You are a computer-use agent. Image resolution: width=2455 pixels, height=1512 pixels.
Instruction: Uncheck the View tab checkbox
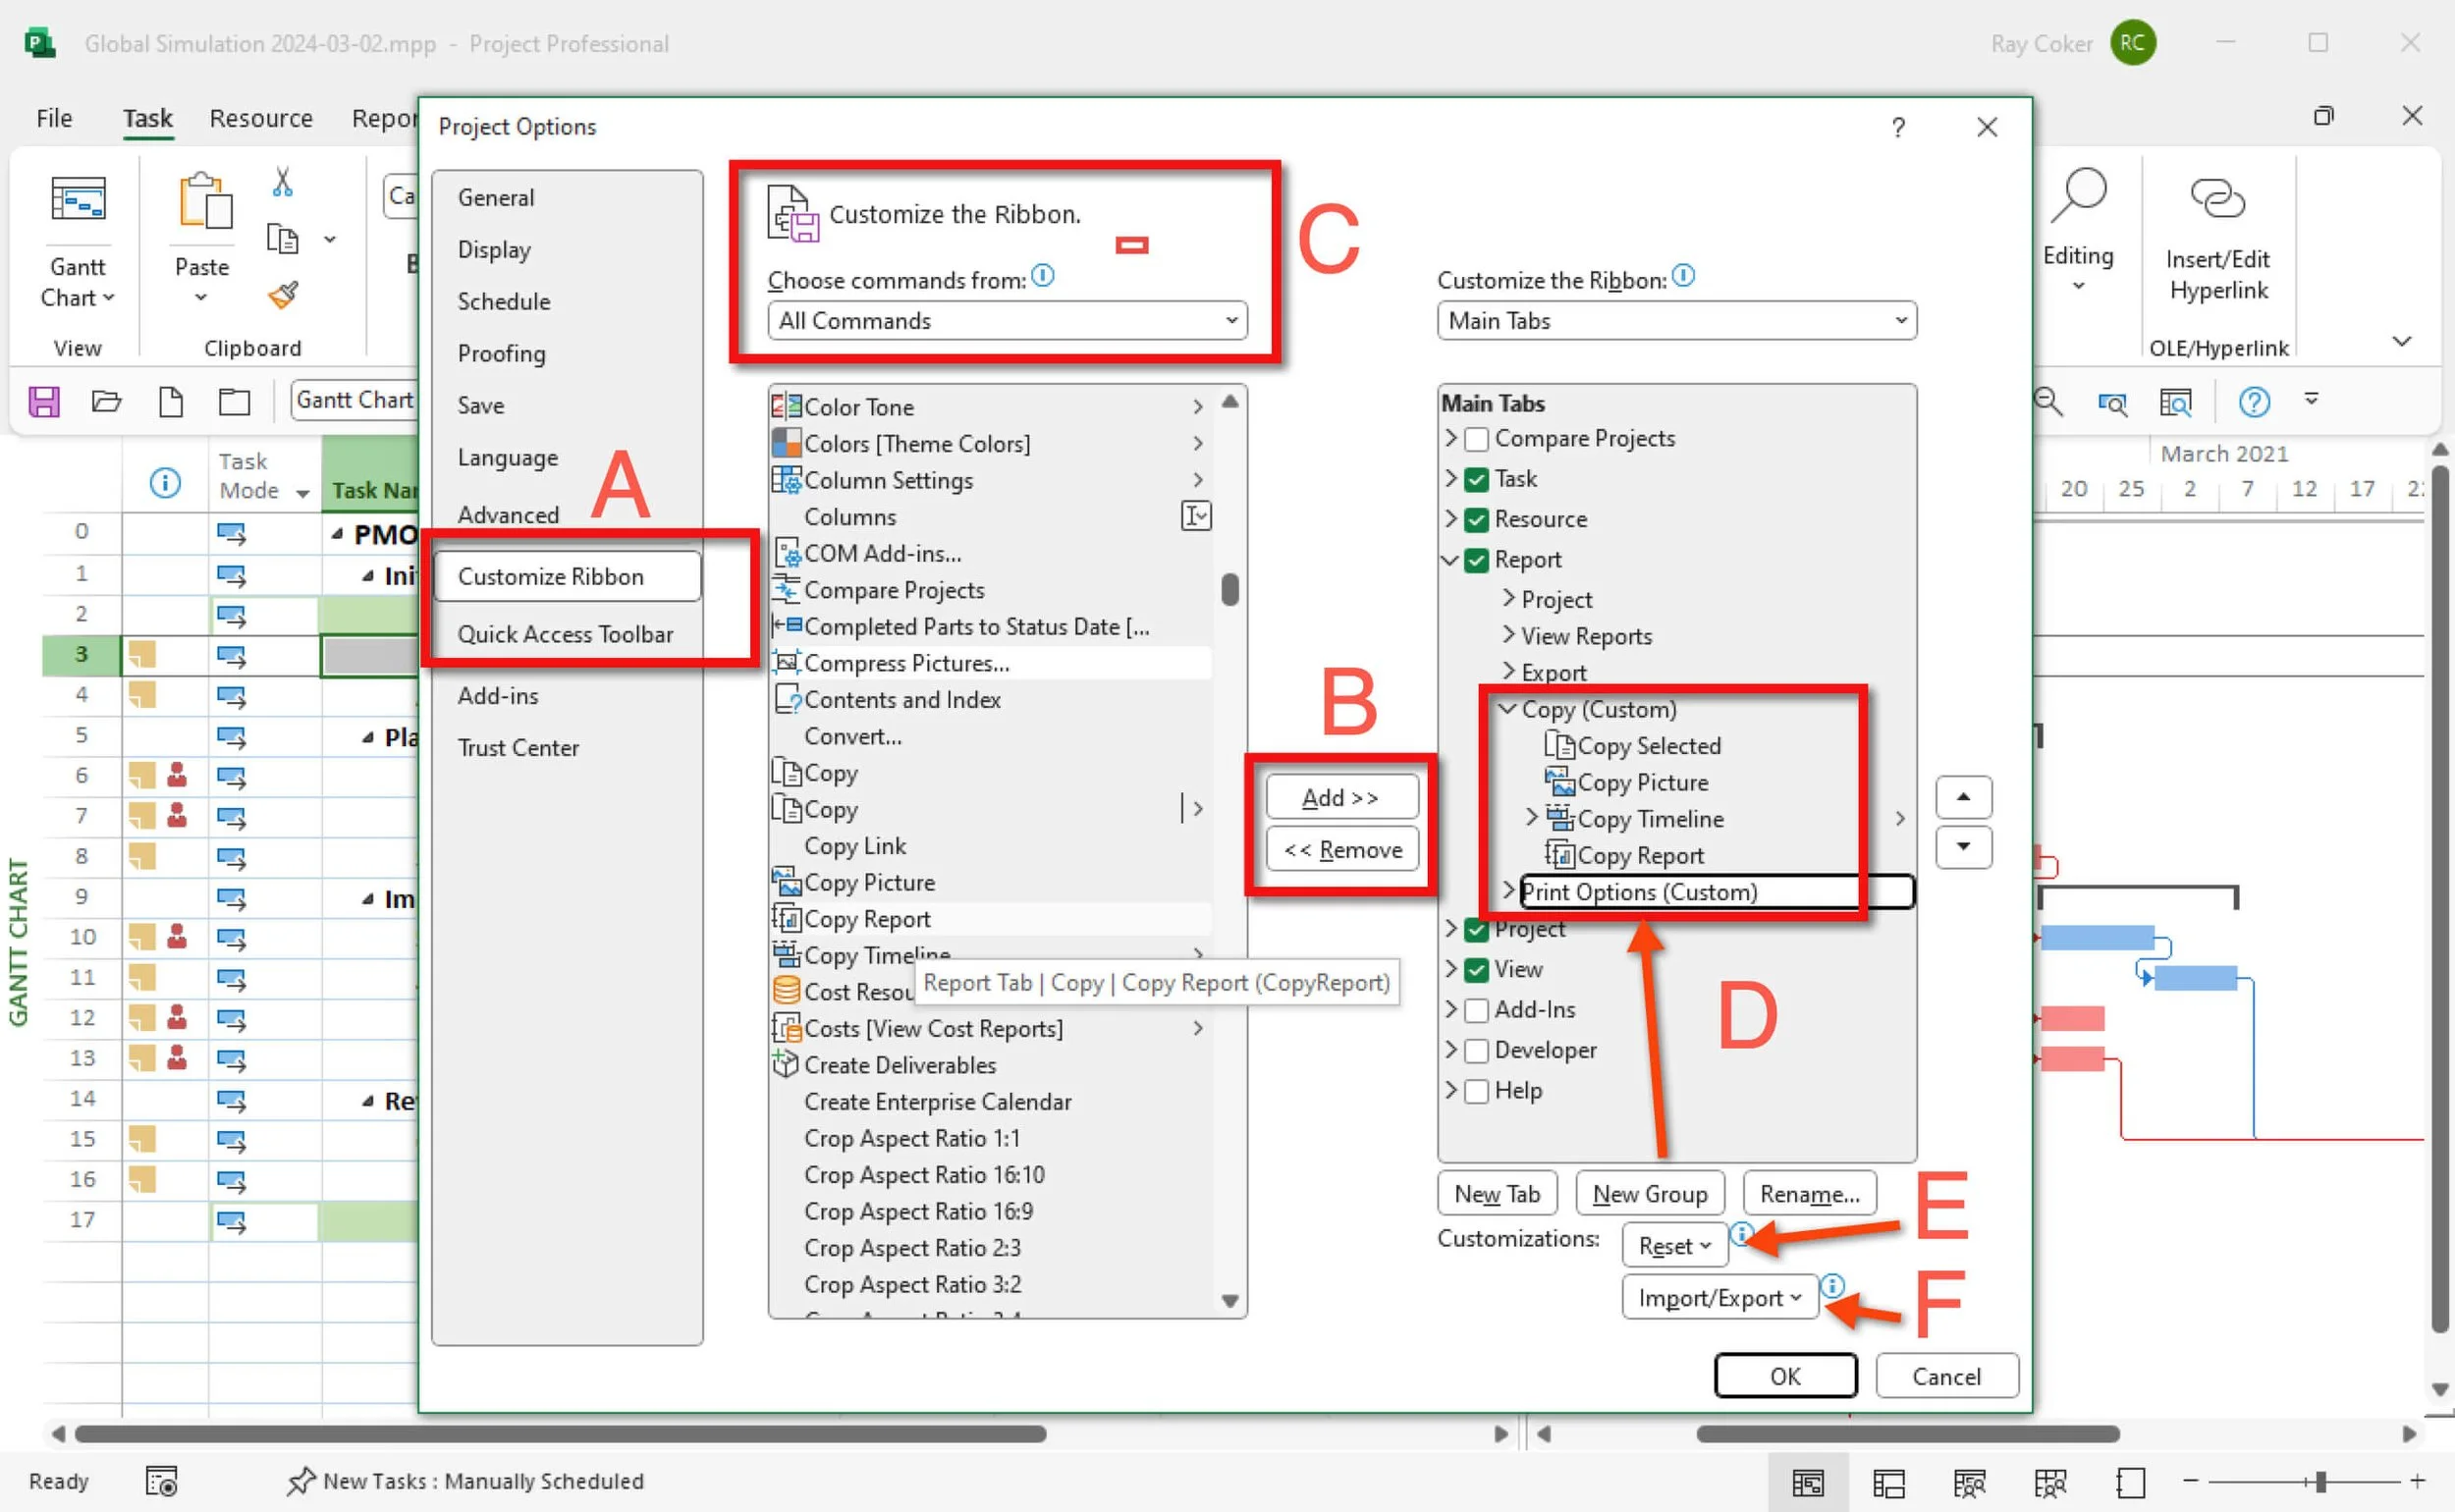pos(1476,970)
